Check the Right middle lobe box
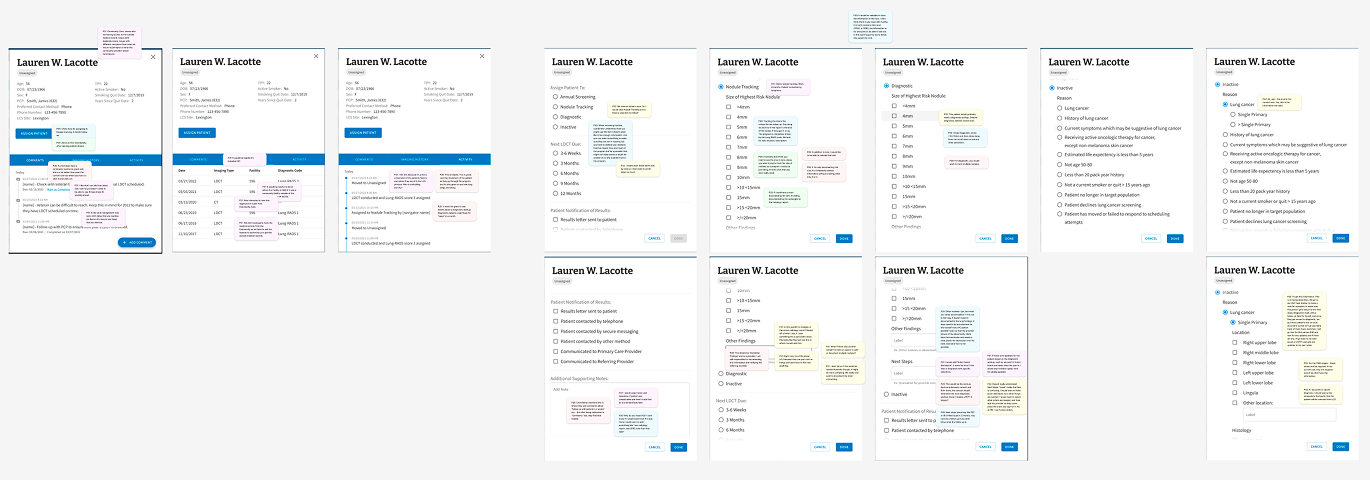This screenshot has height=480, width=1370. [1235, 352]
